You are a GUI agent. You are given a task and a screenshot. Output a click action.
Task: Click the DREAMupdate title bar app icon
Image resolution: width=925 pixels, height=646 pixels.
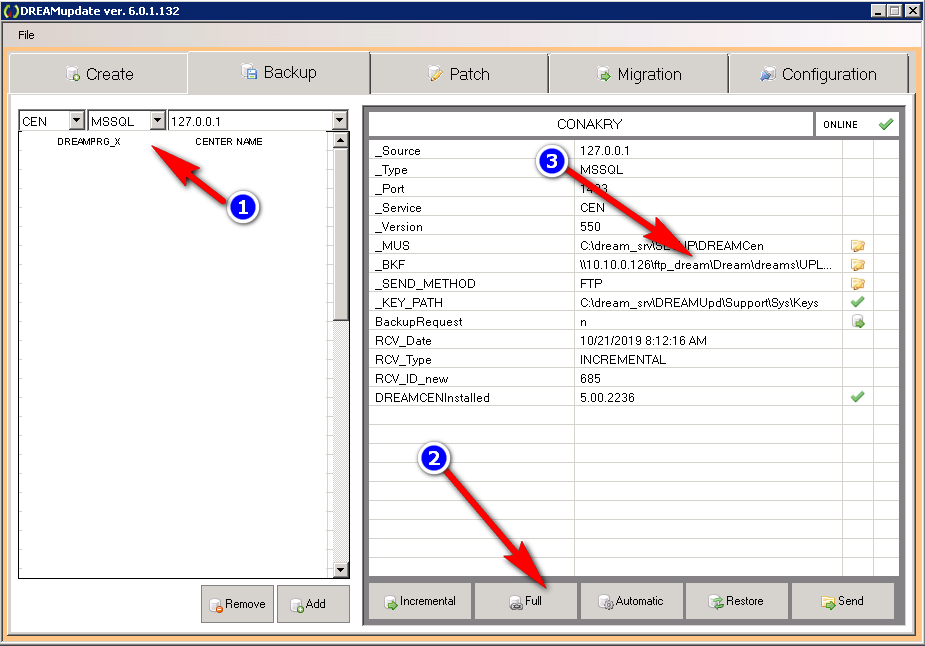pyautogui.click(x=11, y=11)
